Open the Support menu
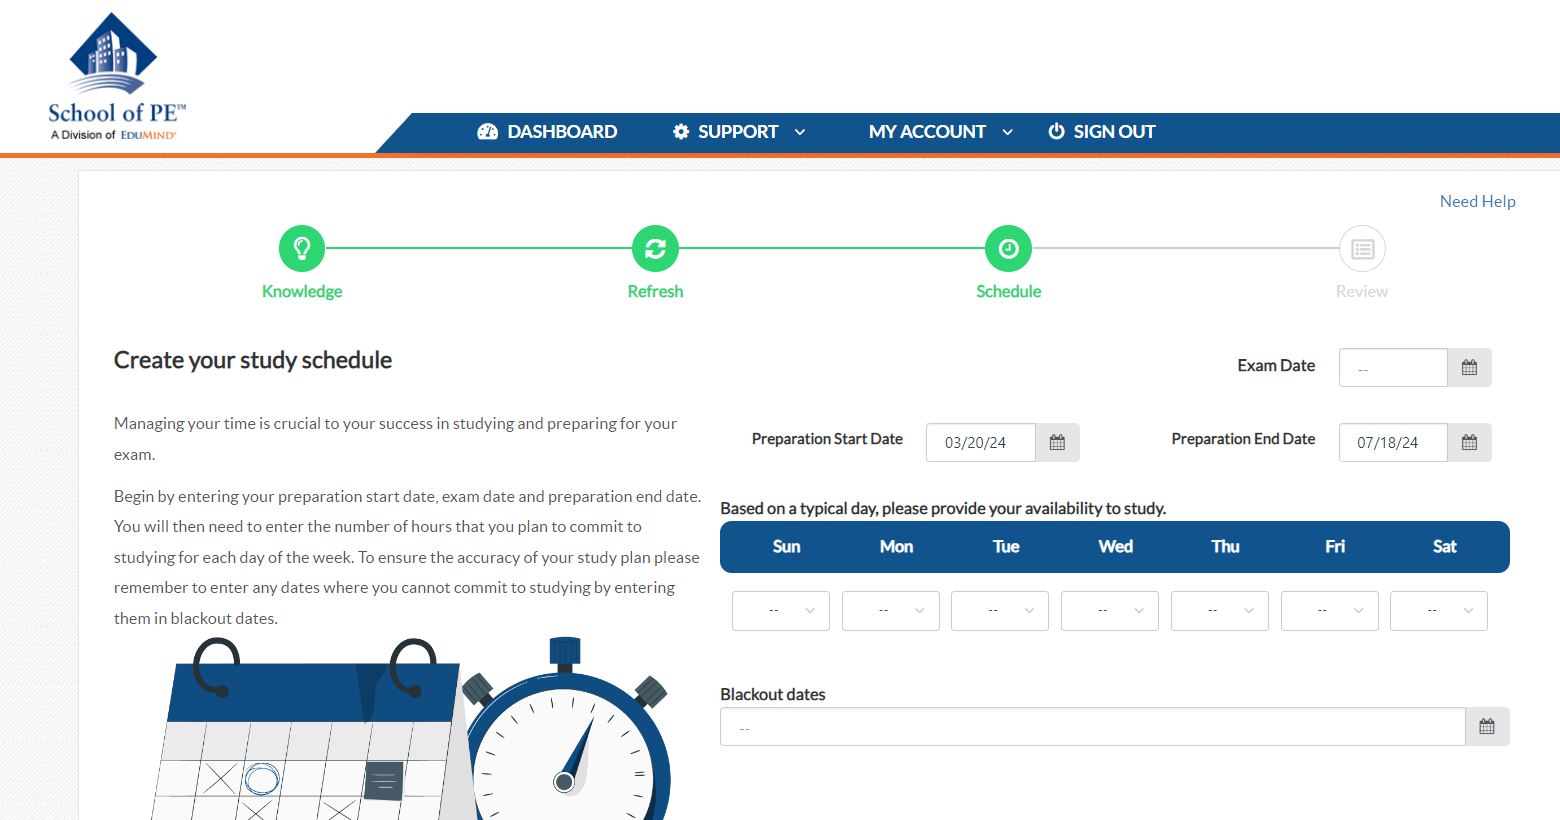Image resolution: width=1560 pixels, height=820 pixels. pyautogui.click(x=738, y=132)
